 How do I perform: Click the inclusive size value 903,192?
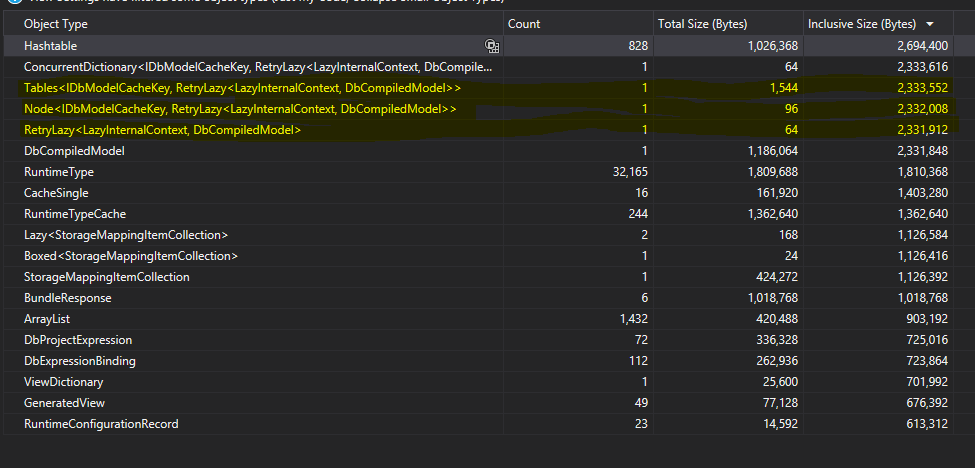click(x=928, y=319)
